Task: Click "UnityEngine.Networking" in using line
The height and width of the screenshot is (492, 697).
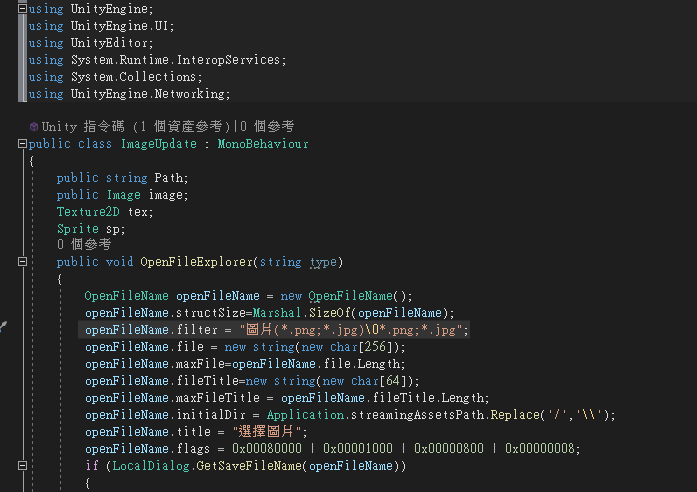Action: coord(148,94)
